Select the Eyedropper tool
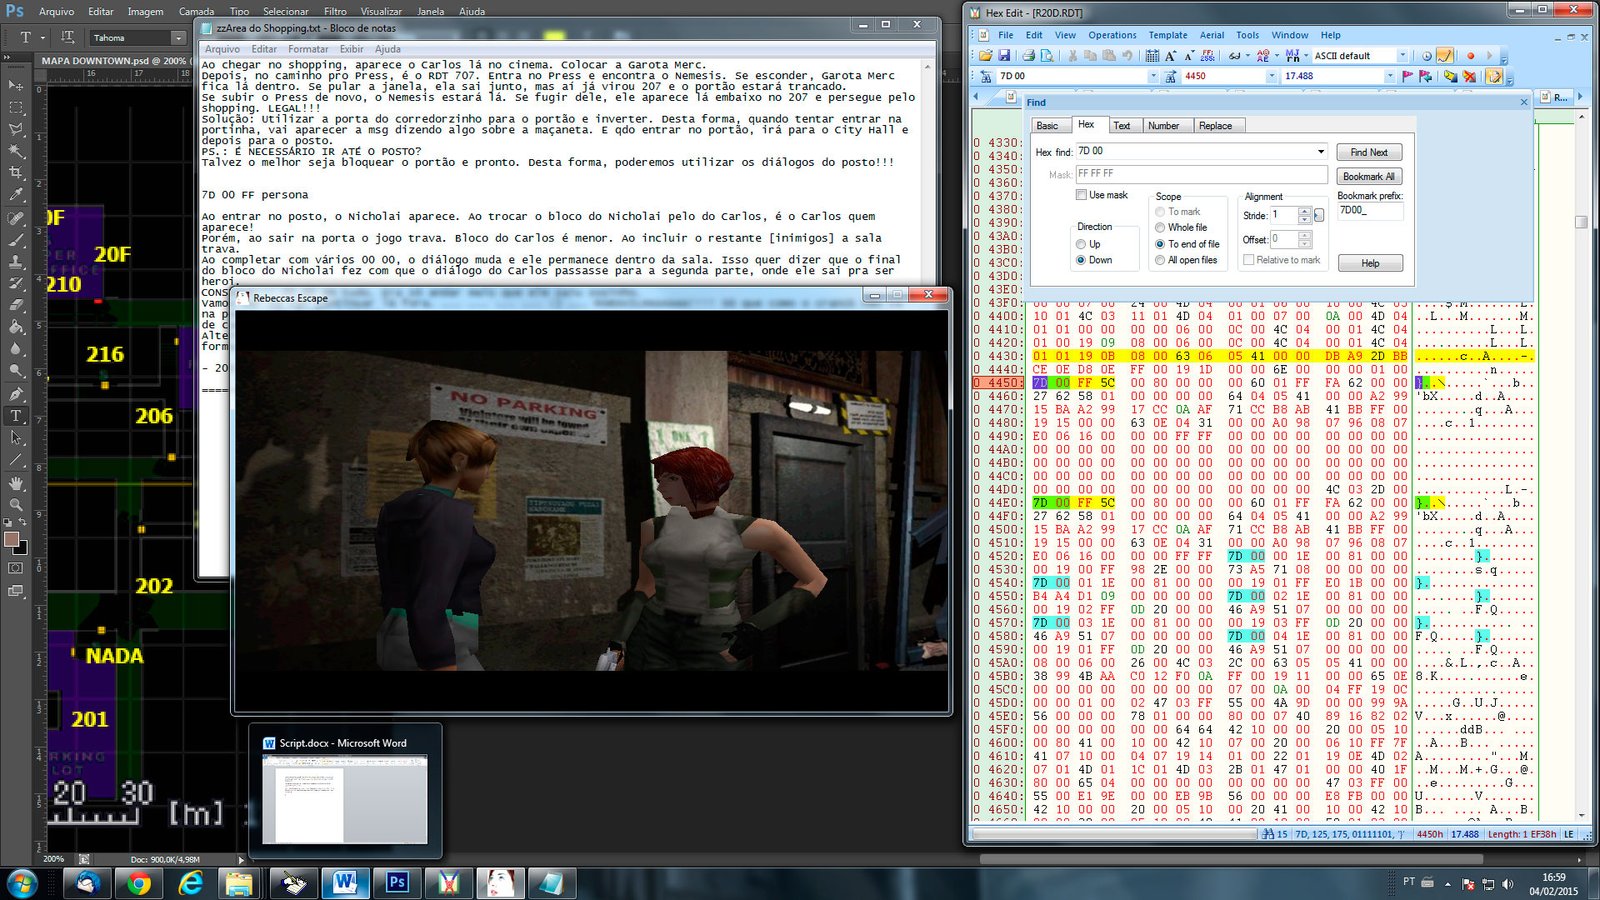1600x900 pixels. pos(16,195)
